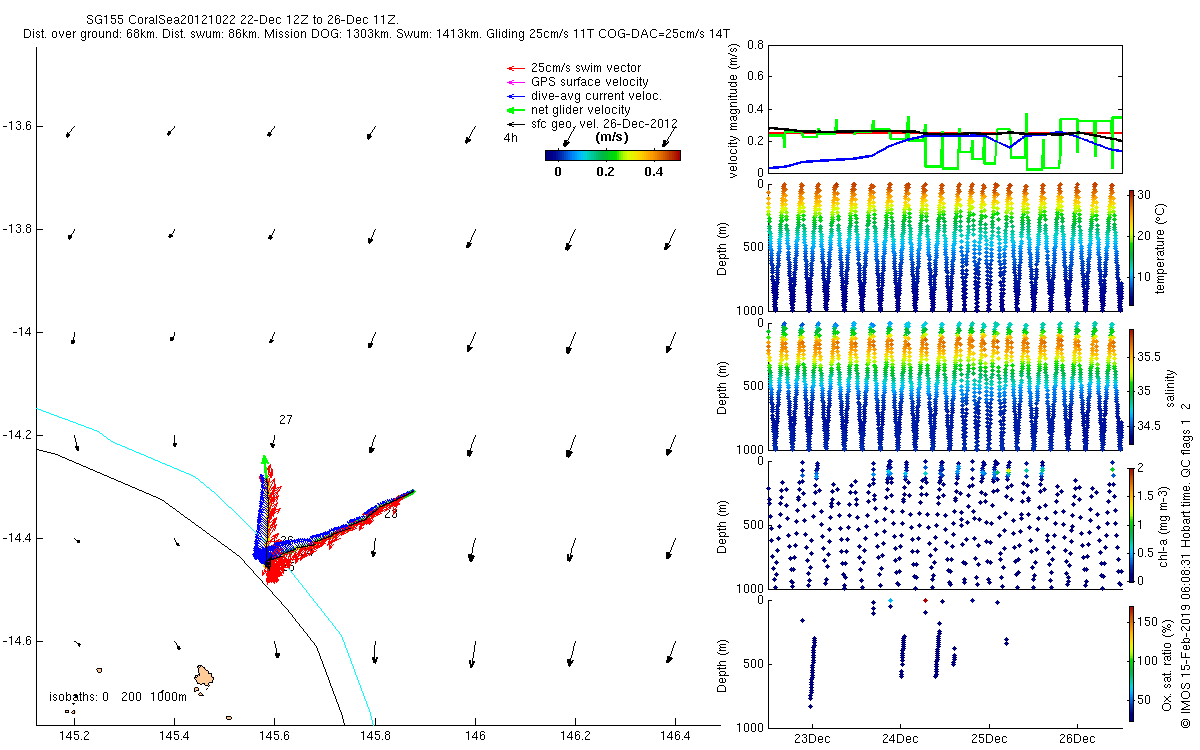This screenshot has height=750, width=1200.
Task: Click the horizontal velocity (m/s) colorbar
Action: tap(612, 155)
